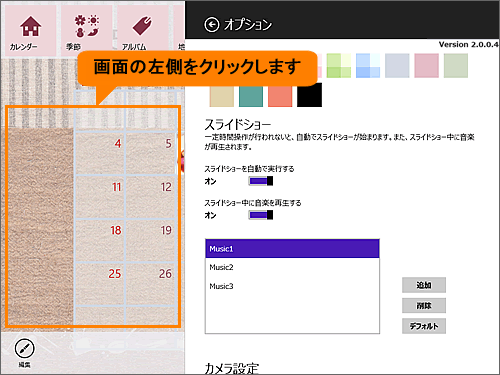This screenshot has height=375, width=500.
Task: Click the 追加 button
Action: pyautogui.click(x=424, y=285)
